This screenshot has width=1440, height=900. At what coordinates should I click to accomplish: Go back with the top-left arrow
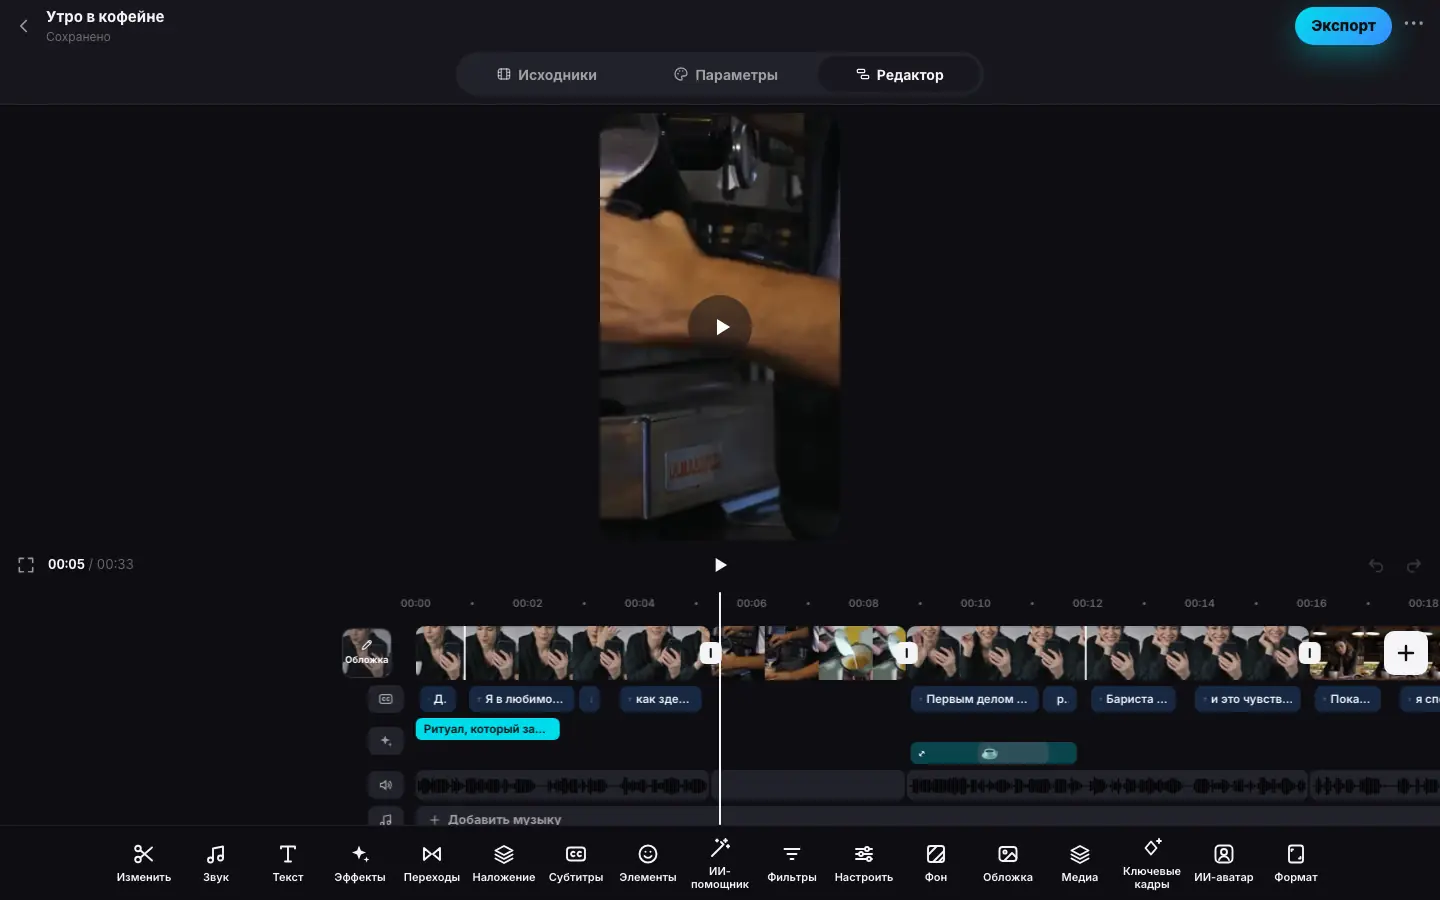click(24, 26)
